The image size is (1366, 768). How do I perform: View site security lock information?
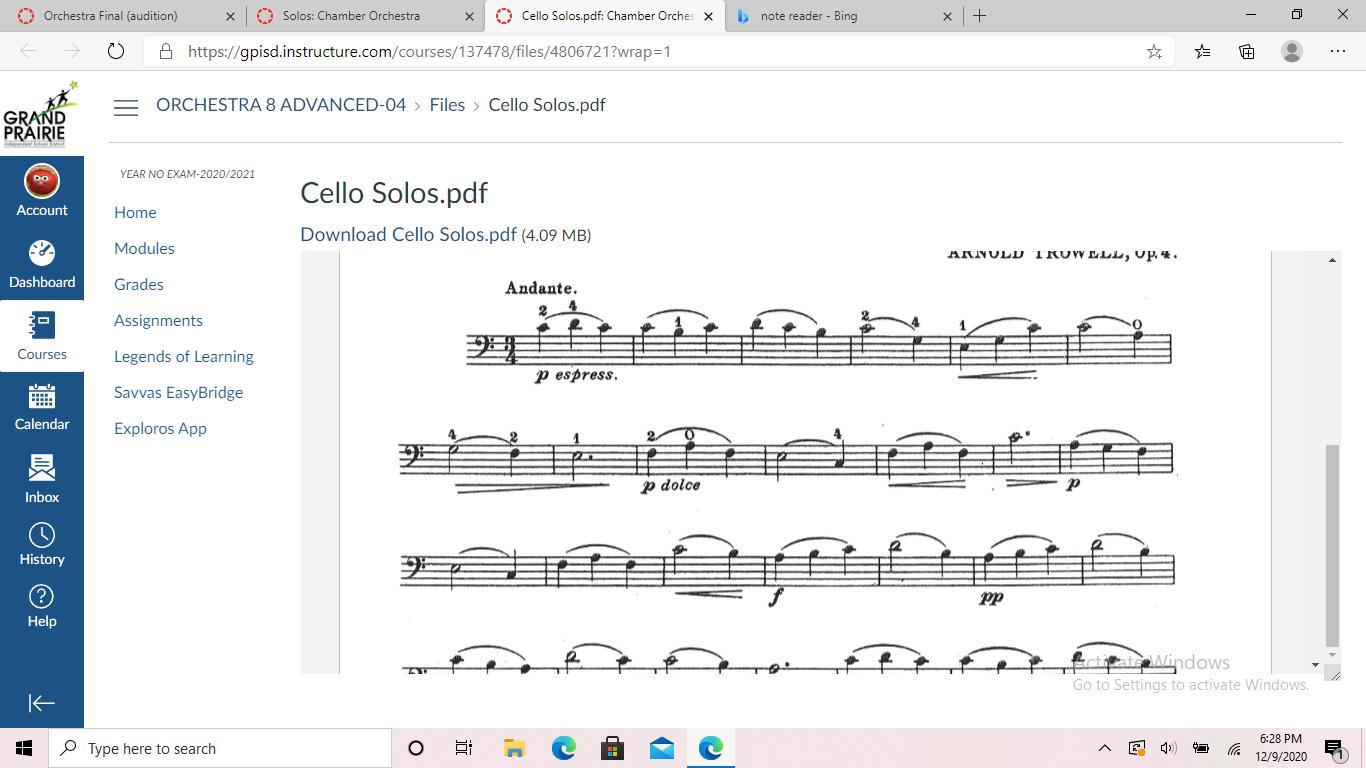coord(166,51)
